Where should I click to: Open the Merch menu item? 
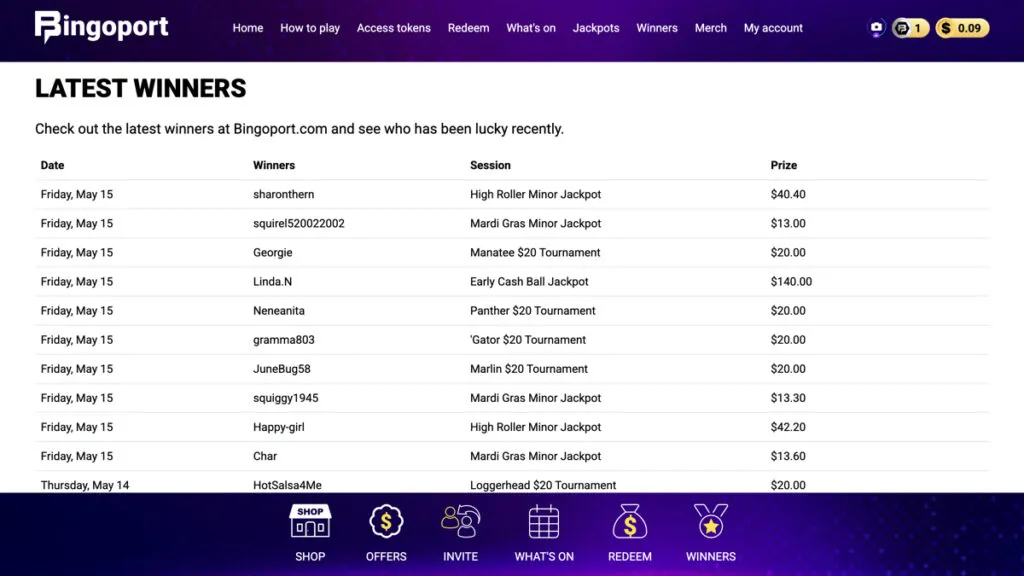click(x=711, y=28)
